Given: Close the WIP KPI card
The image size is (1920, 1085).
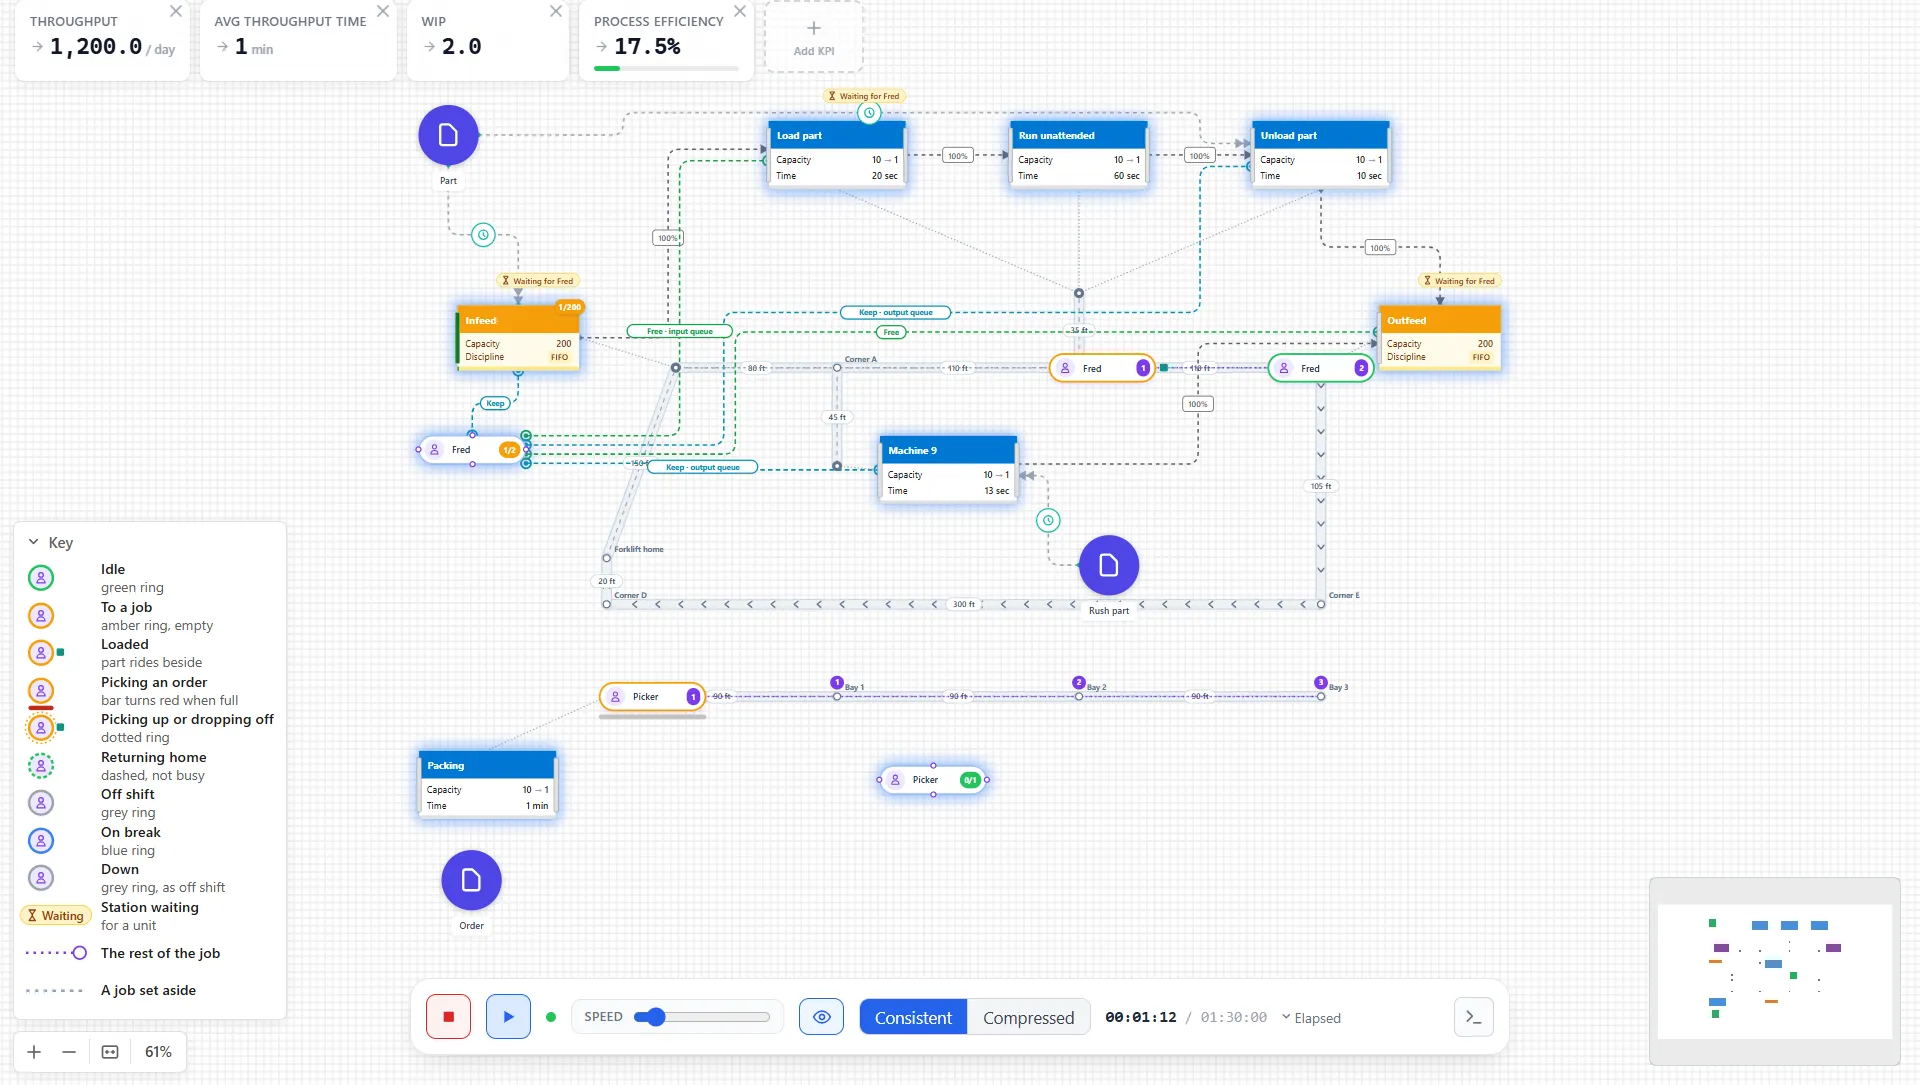Looking at the screenshot, I should (x=556, y=11).
